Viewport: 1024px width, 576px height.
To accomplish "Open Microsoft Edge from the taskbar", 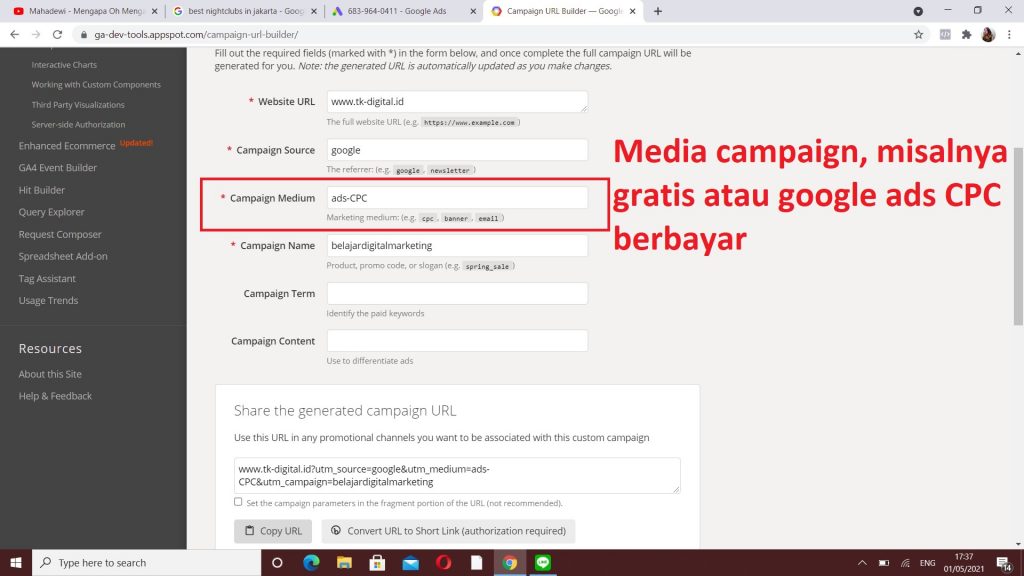I will pyautogui.click(x=311, y=562).
